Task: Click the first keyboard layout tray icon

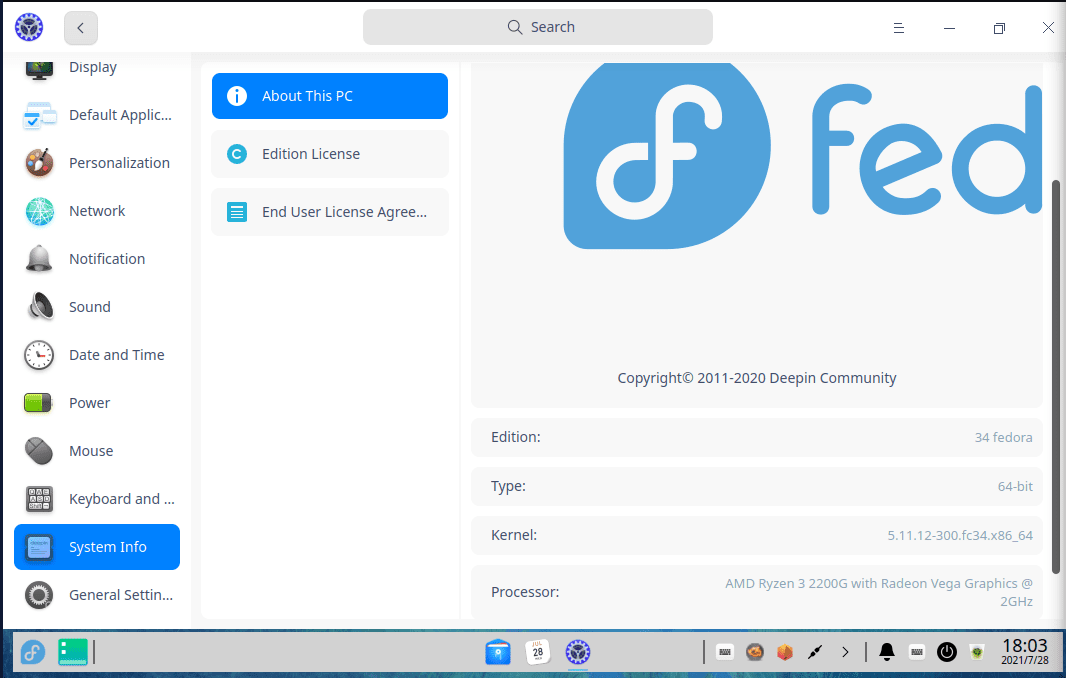Action: 725,652
